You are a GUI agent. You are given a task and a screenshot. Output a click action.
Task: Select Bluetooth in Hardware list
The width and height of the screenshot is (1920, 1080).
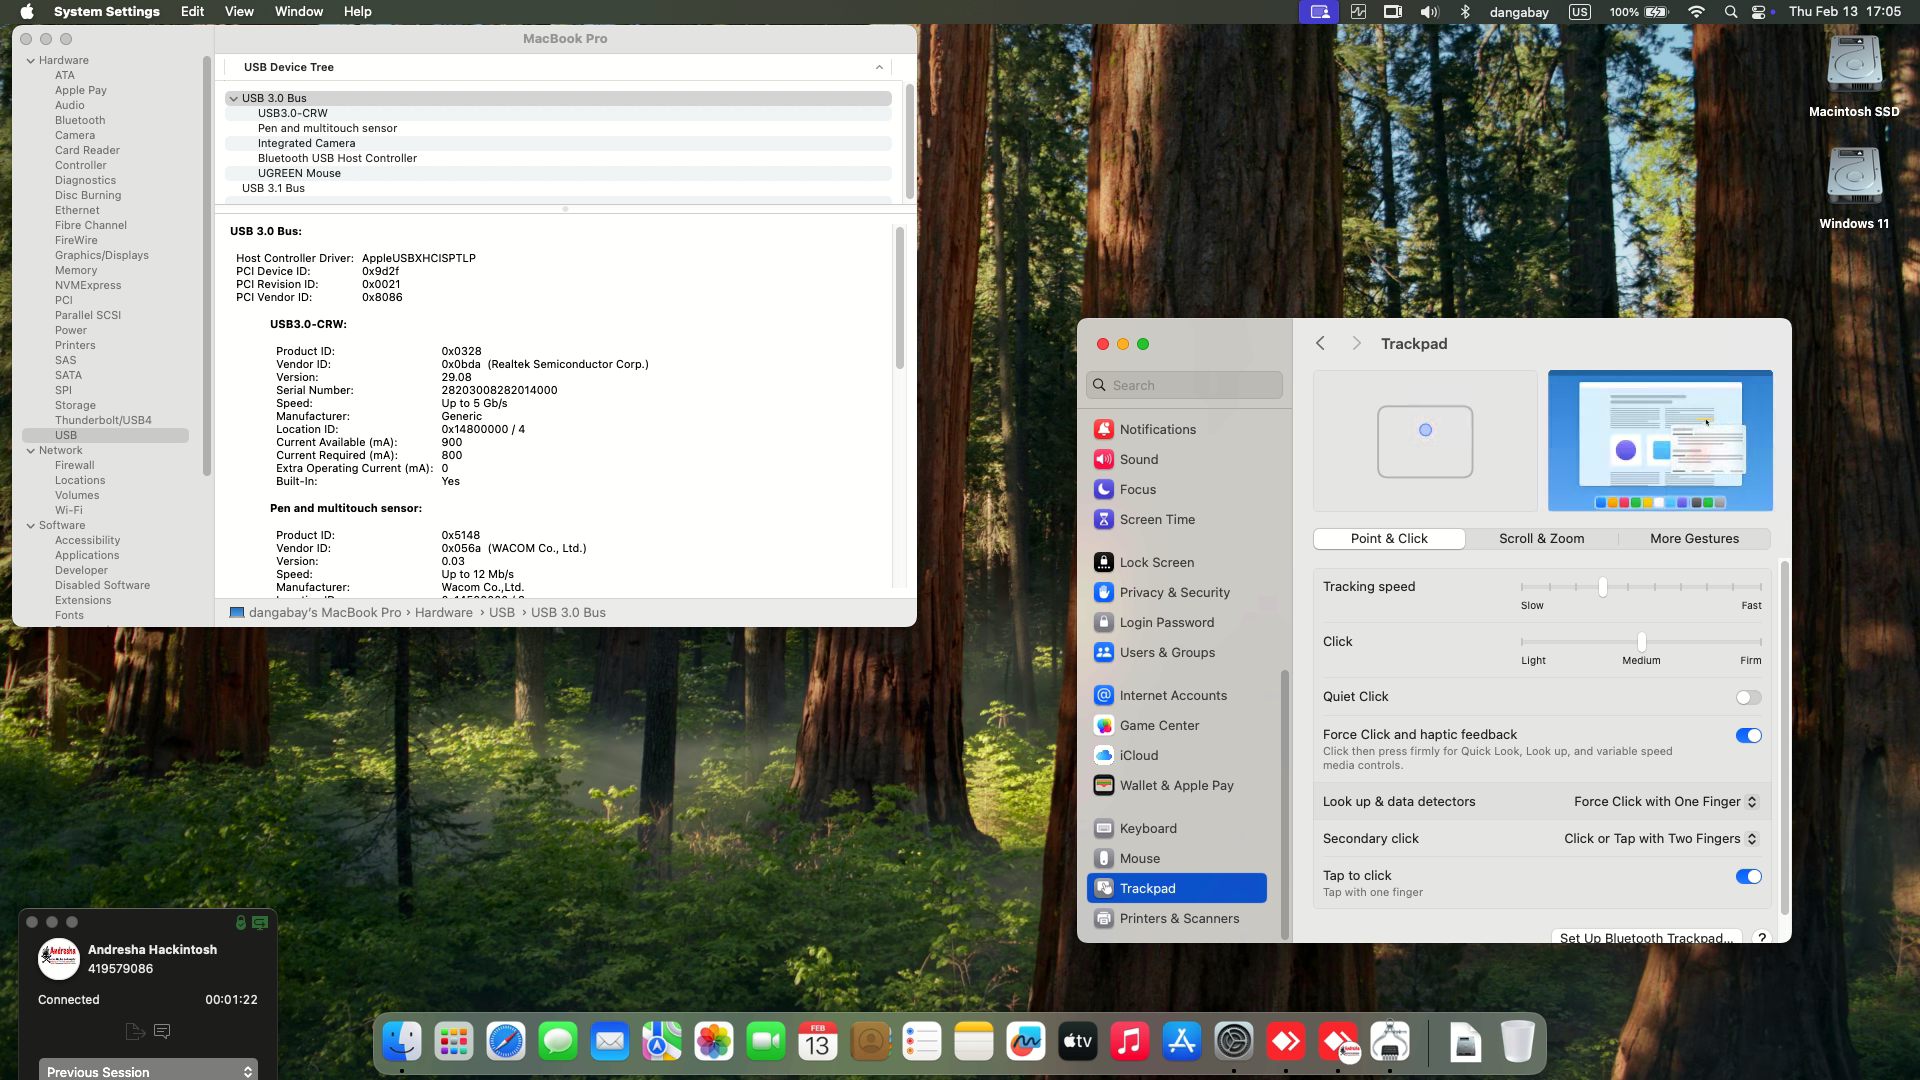80,120
